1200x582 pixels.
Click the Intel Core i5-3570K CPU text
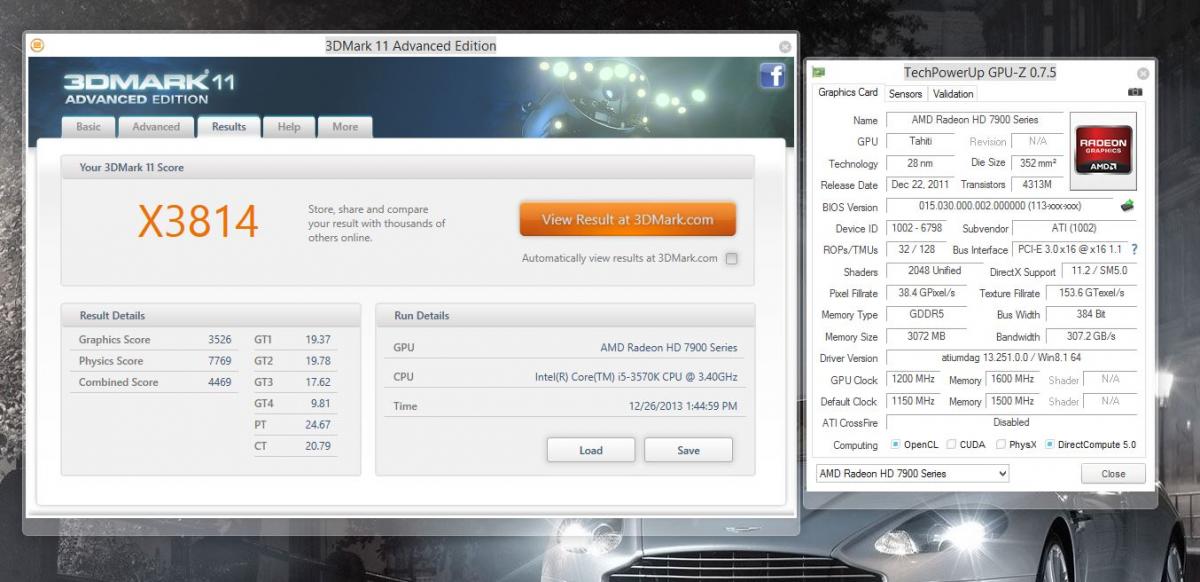636,377
